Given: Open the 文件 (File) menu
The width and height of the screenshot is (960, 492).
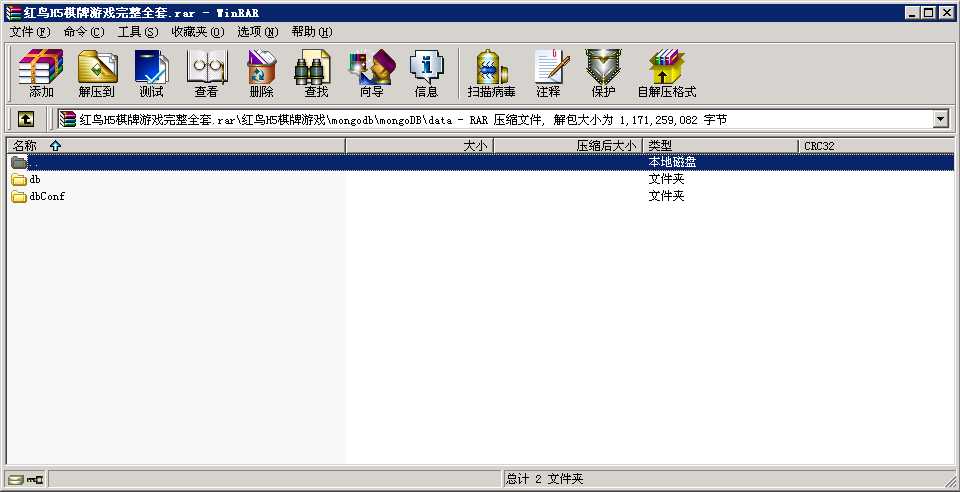Looking at the screenshot, I should coord(29,32).
